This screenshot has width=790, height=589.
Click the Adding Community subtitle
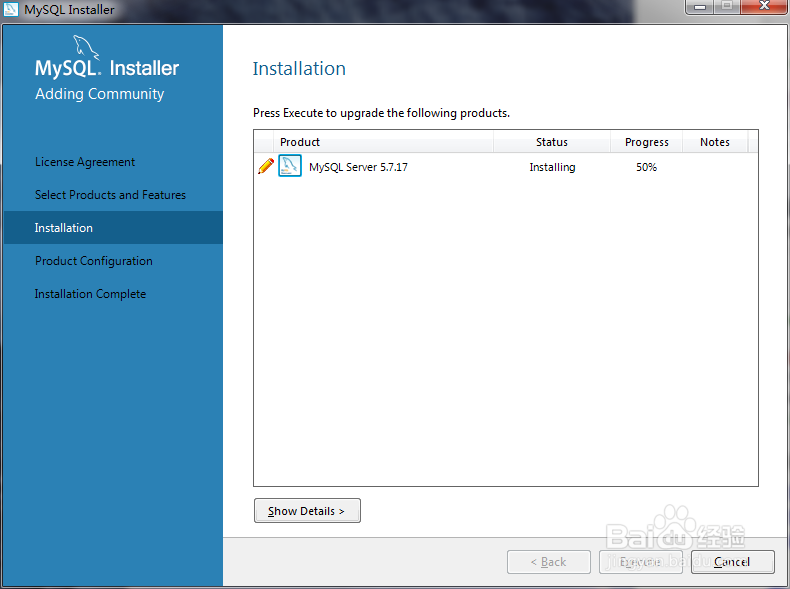[x=100, y=94]
